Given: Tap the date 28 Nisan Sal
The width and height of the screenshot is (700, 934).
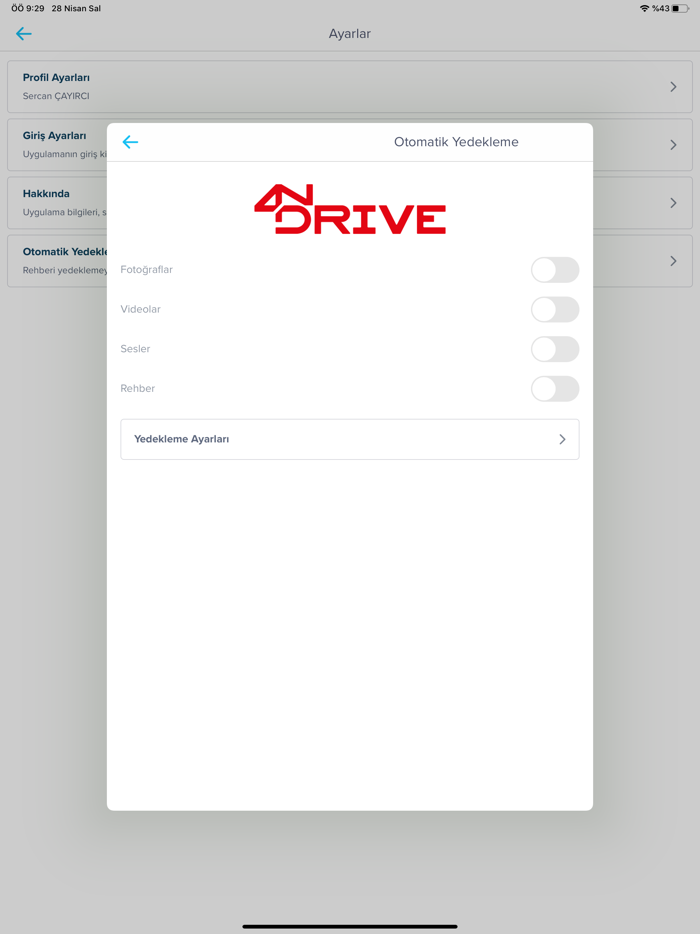Looking at the screenshot, I should coord(76,8).
